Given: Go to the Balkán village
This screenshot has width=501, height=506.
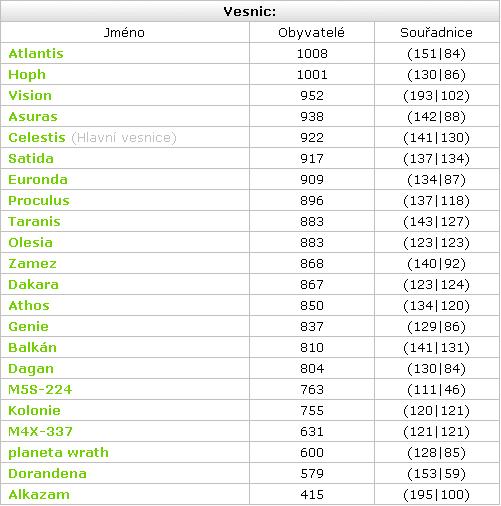Looking at the screenshot, I should (32, 348).
